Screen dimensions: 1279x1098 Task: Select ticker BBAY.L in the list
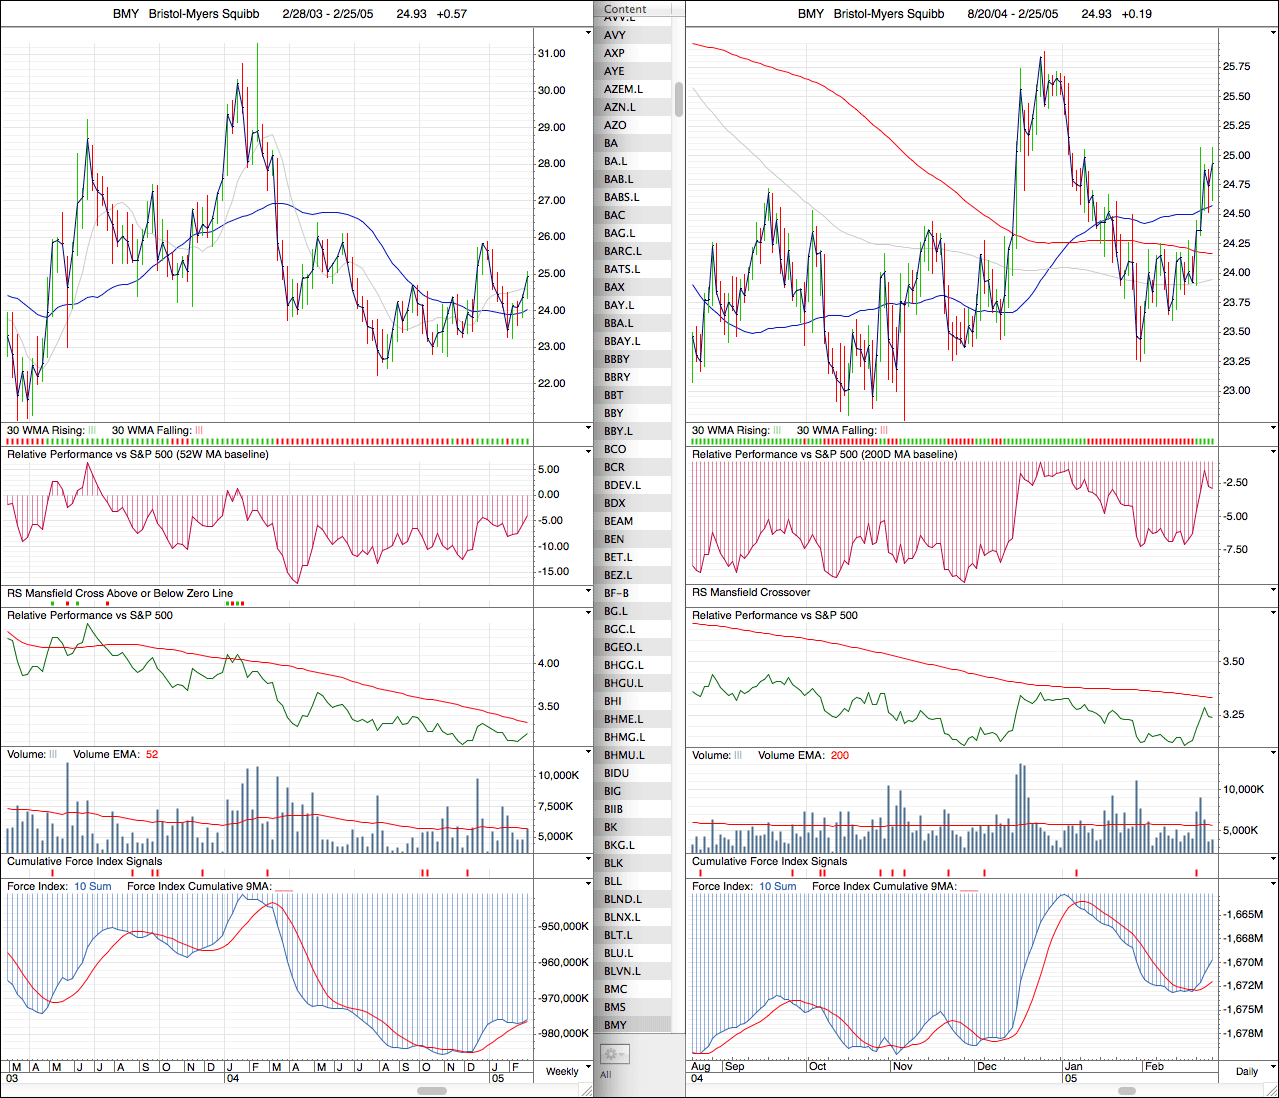[x=633, y=341]
